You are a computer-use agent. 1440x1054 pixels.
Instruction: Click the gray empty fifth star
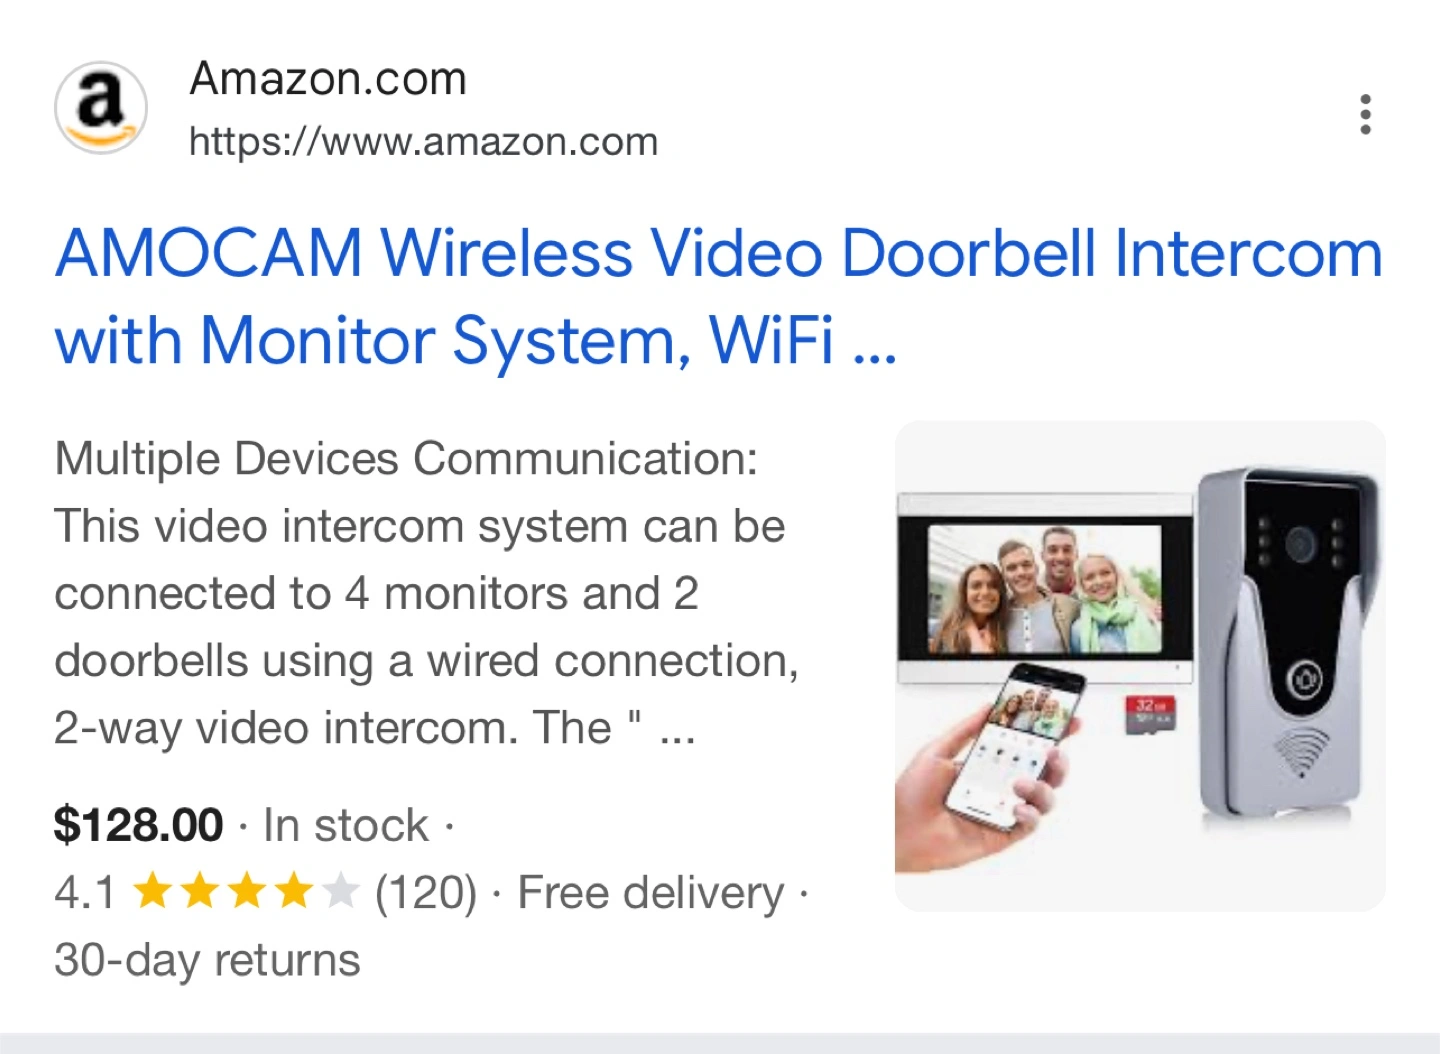pyautogui.click(x=340, y=891)
